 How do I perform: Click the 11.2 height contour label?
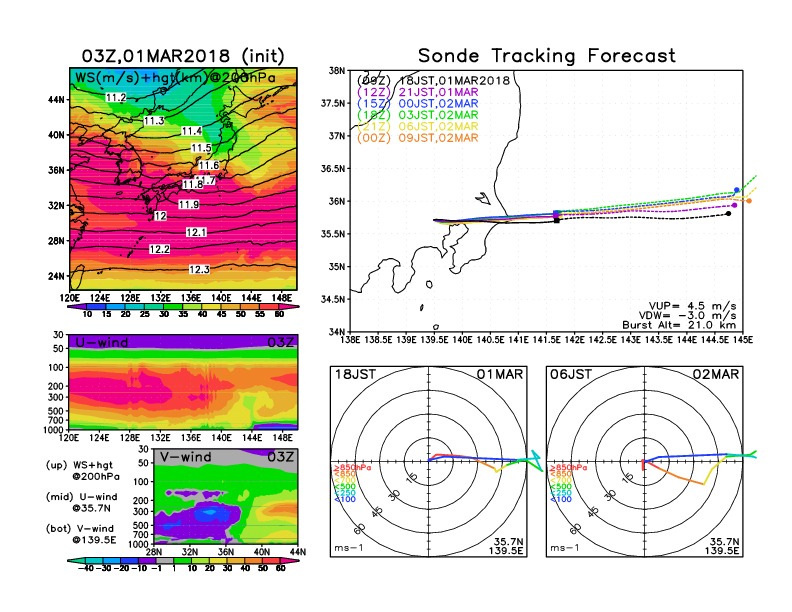coord(116,97)
